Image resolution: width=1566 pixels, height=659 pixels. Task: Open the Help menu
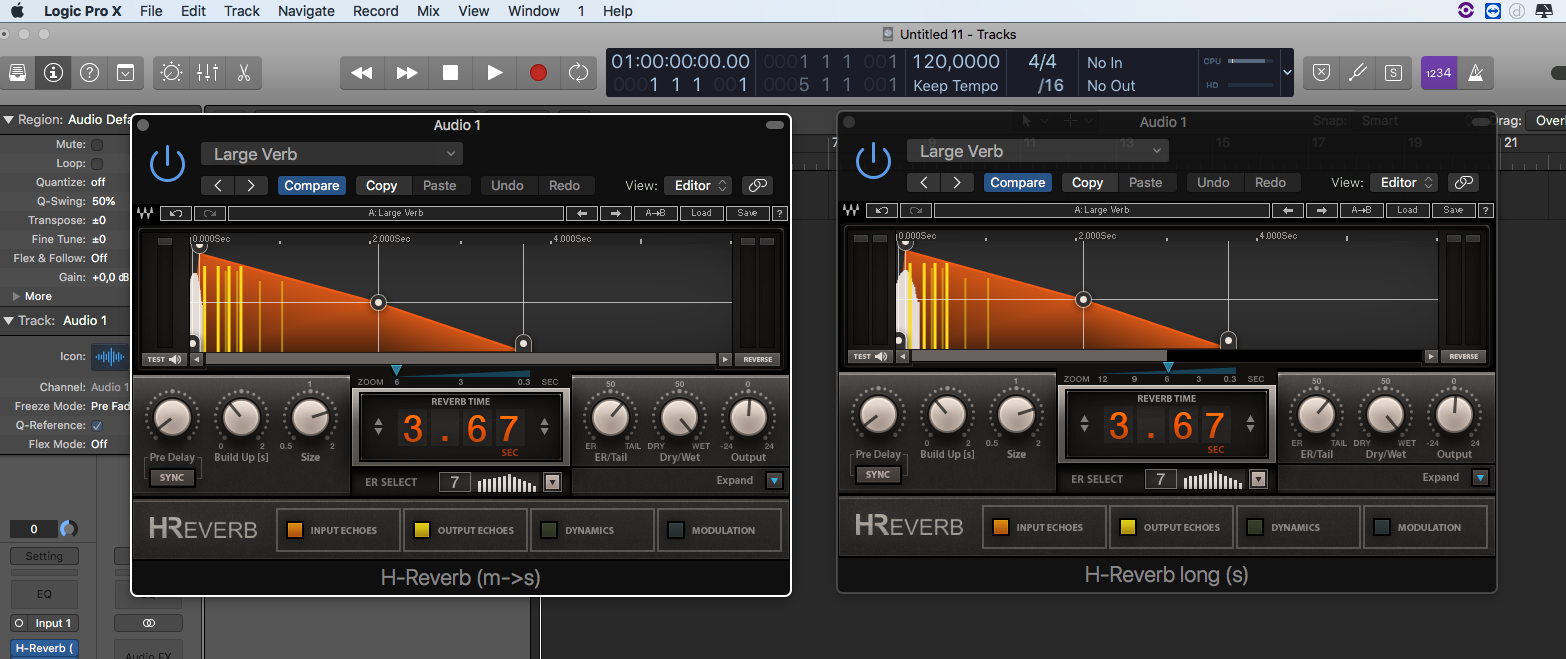[x=618, y=11]
